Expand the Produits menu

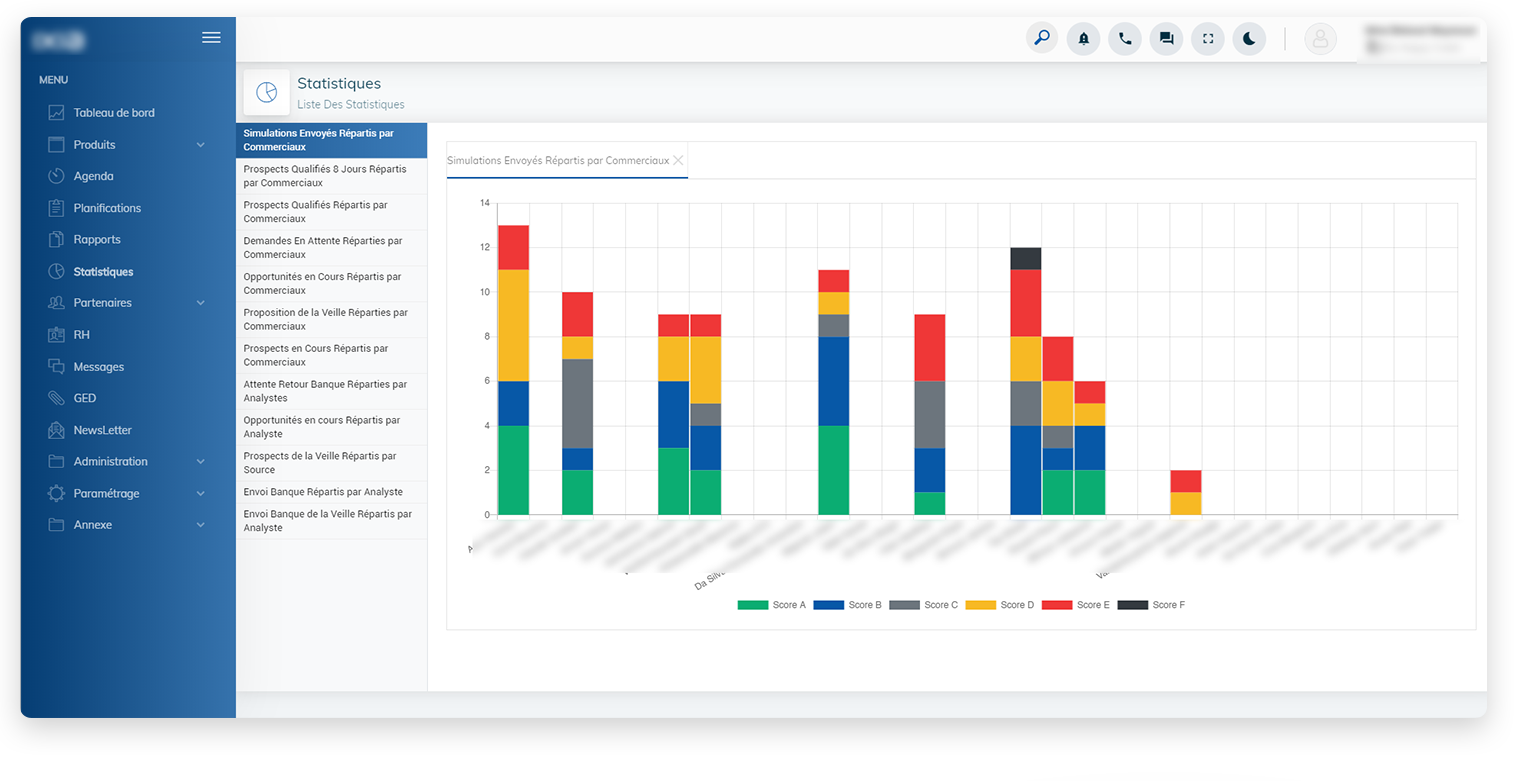click(95, 144)
